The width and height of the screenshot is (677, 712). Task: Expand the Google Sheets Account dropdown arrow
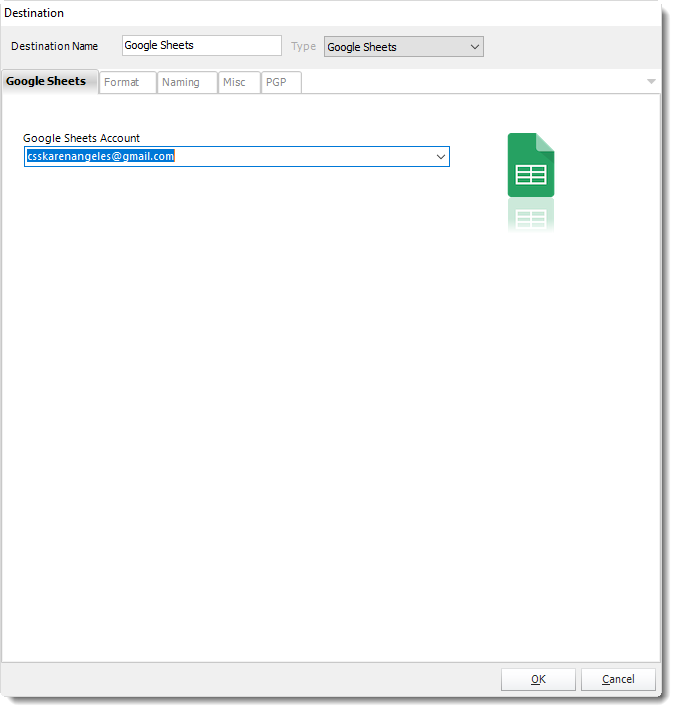(x=440, y=157)
